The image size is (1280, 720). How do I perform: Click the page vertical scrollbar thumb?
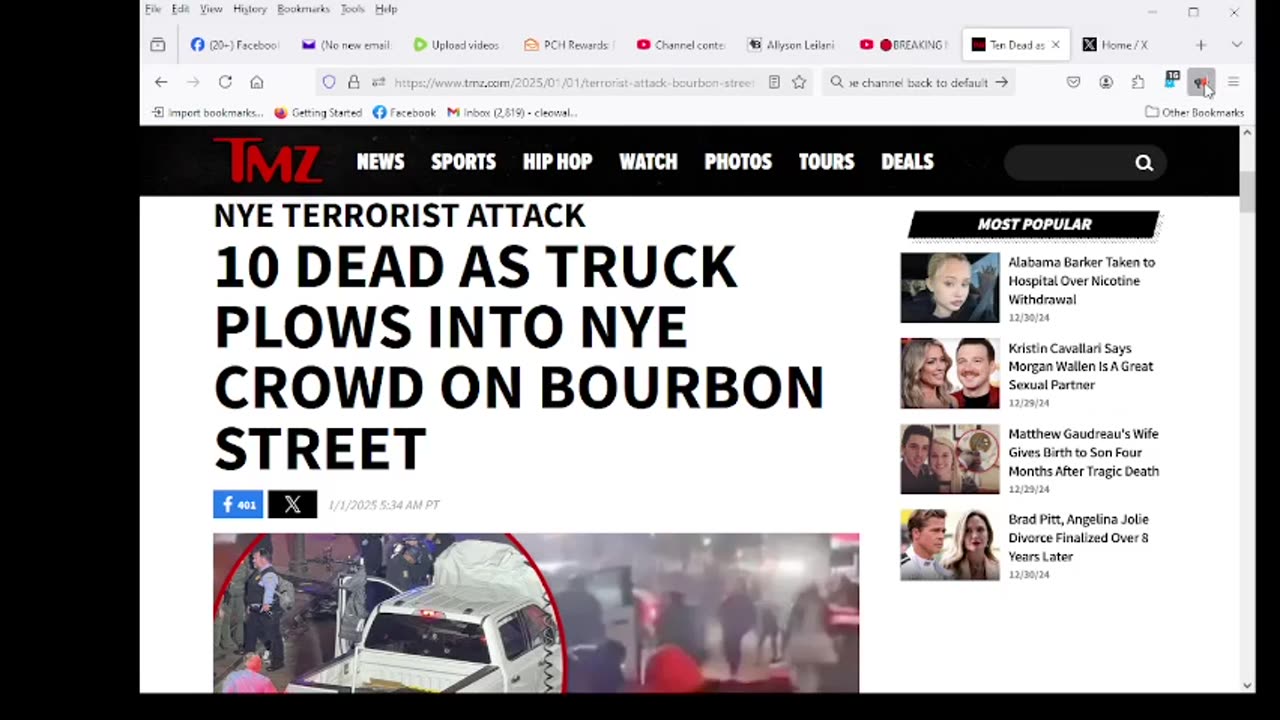pos(1247,191)
